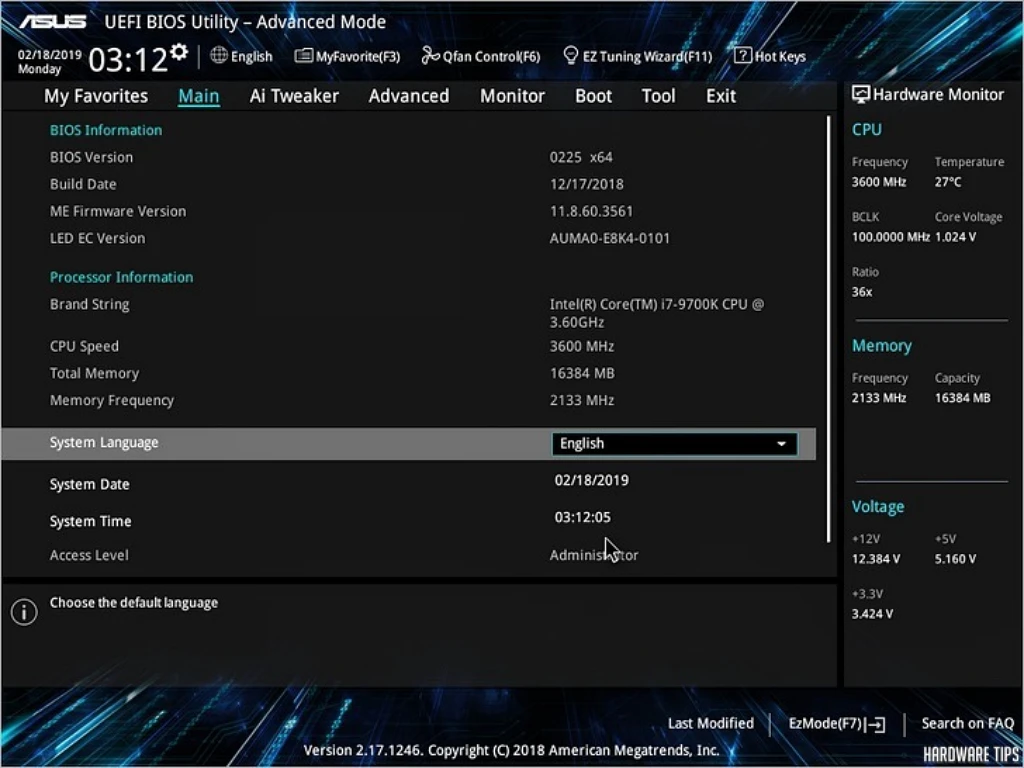Open the MyFavorite(F3) icon
Screen dimensions: 1024x768
click(x=304, y=56)
